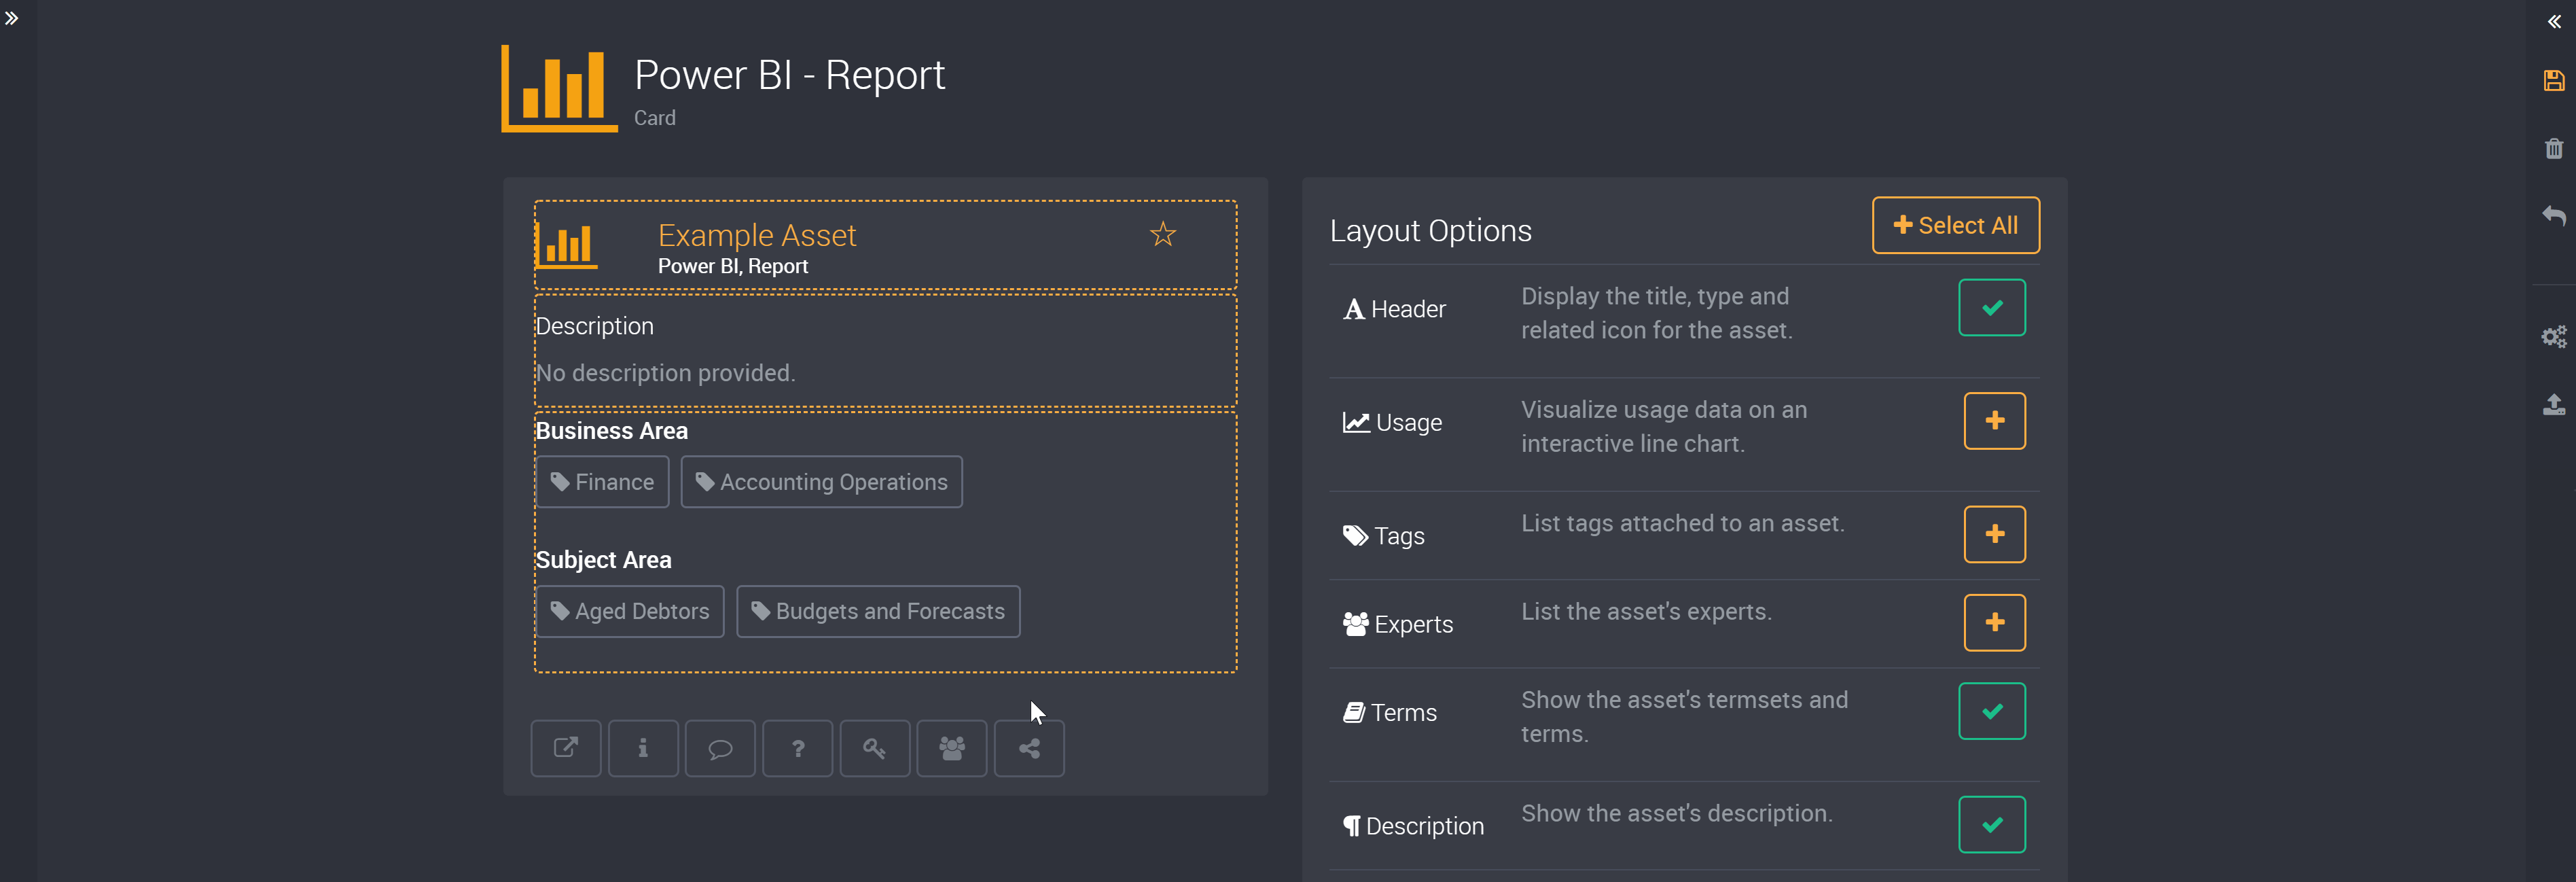
Task: Click the 'Power BI - Report' page title
Action: tap(790, 75)
